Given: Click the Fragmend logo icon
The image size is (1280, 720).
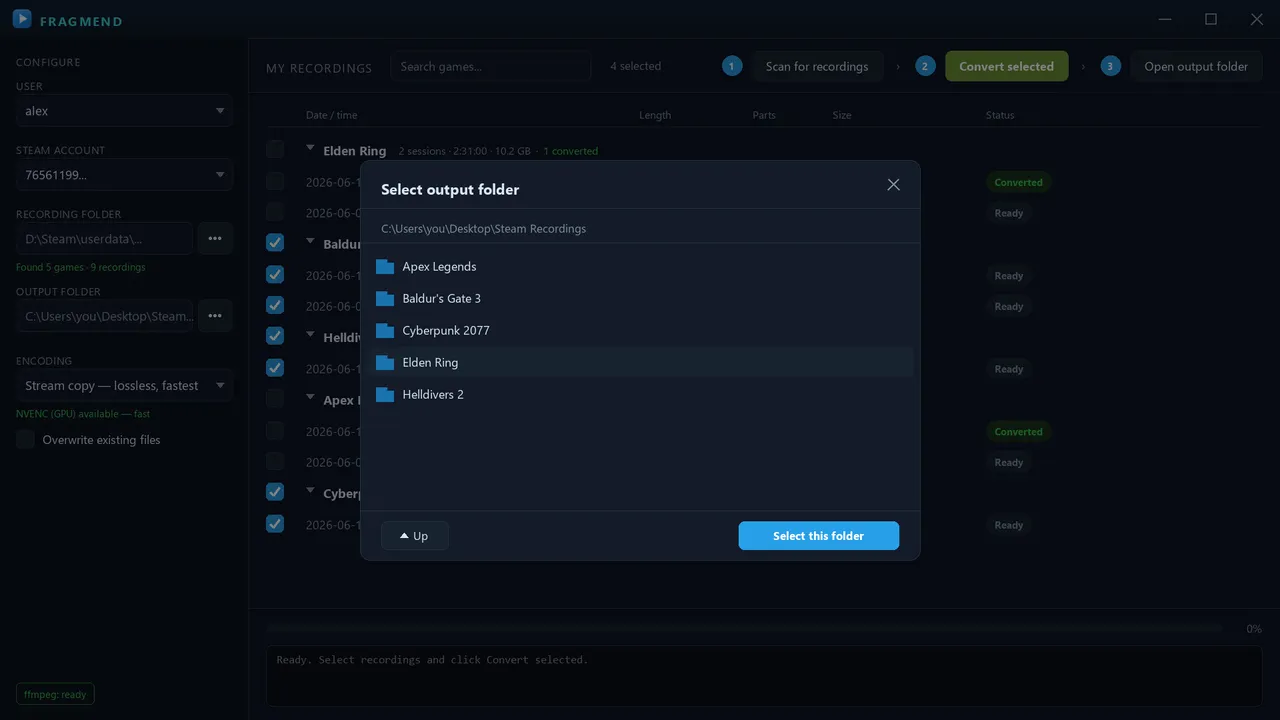Looking at the screenshot, I should pos(22,19).
